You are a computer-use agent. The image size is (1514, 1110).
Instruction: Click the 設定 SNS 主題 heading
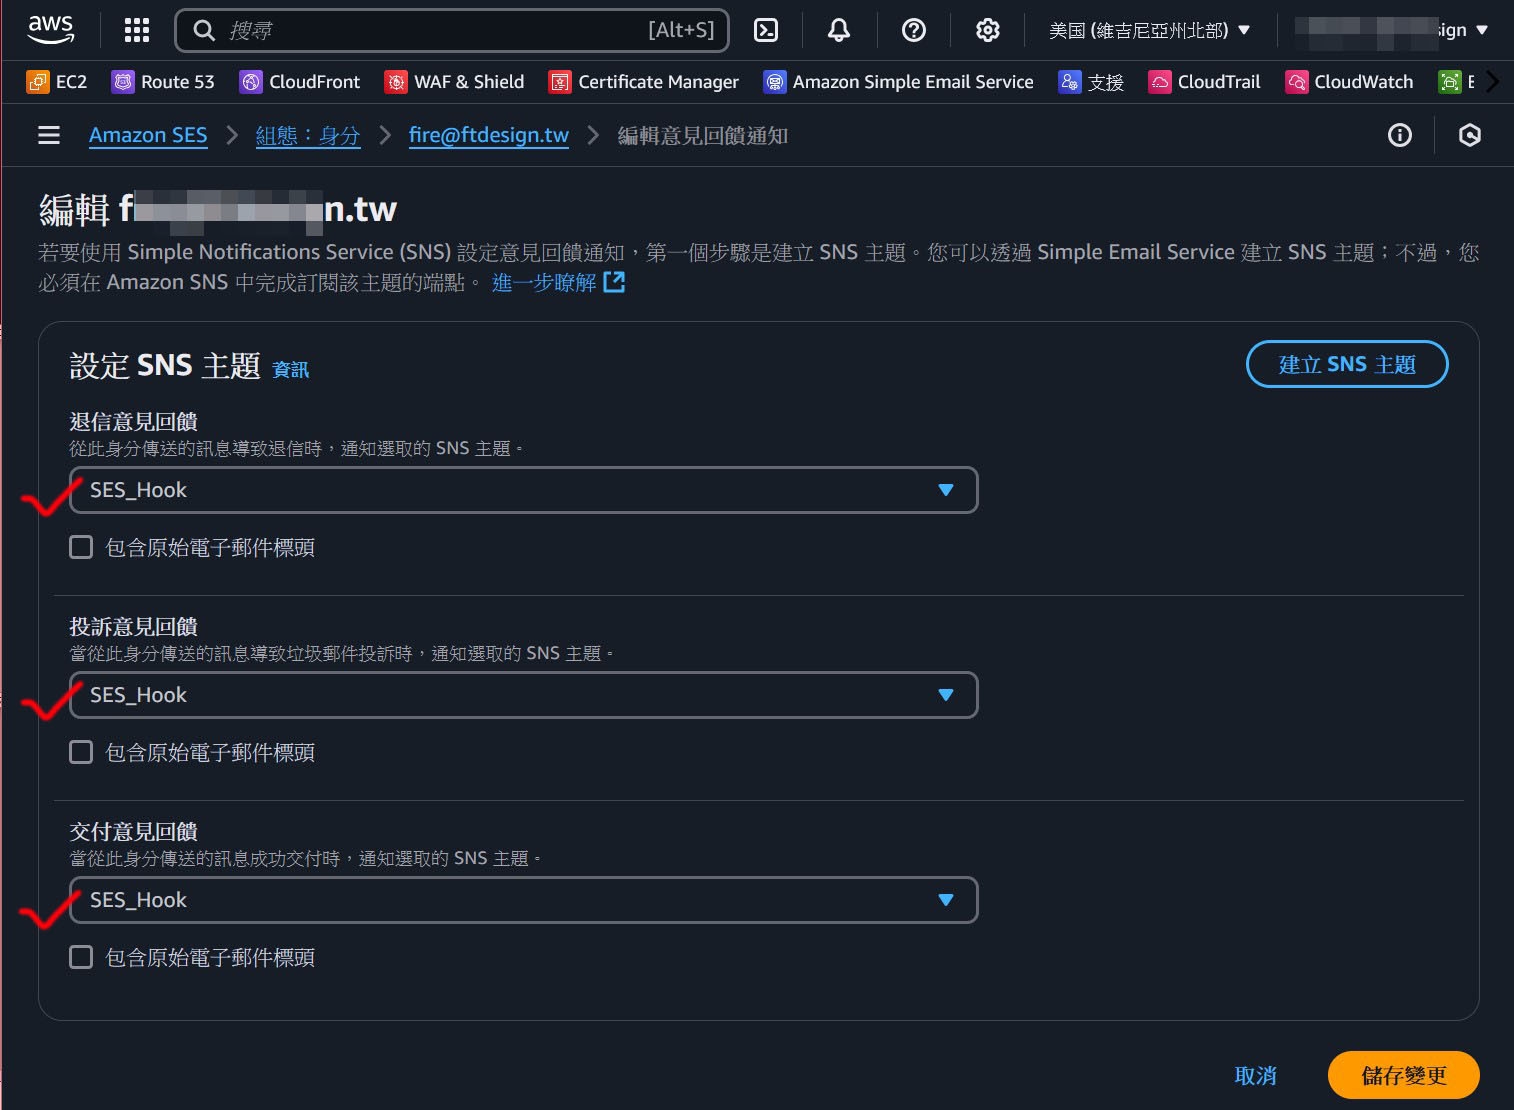[x=165, y=366]
